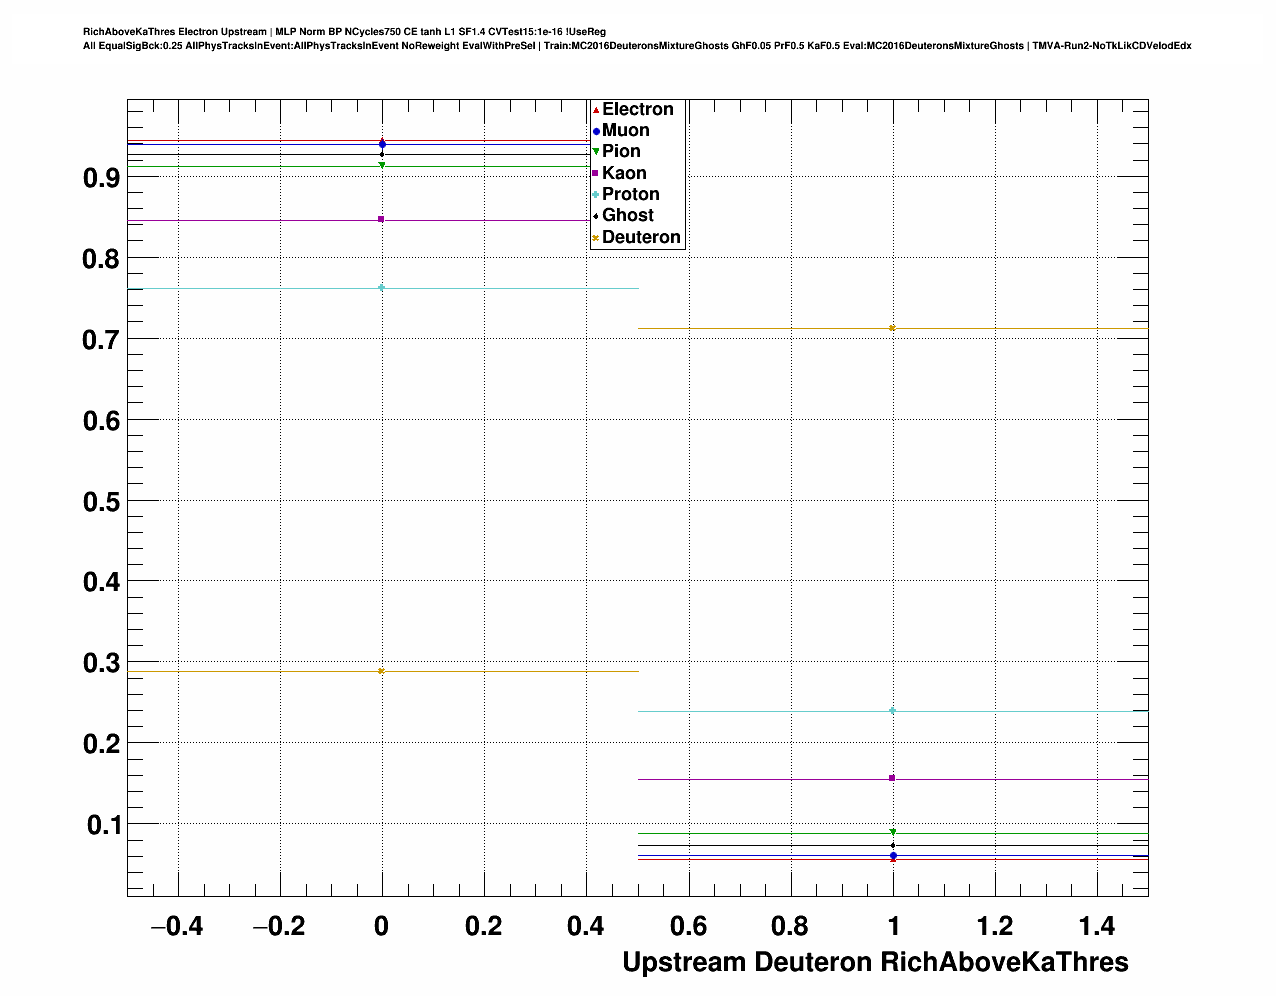
Task: Pick the black Ghost legend marker
Action: coord(596,216)
